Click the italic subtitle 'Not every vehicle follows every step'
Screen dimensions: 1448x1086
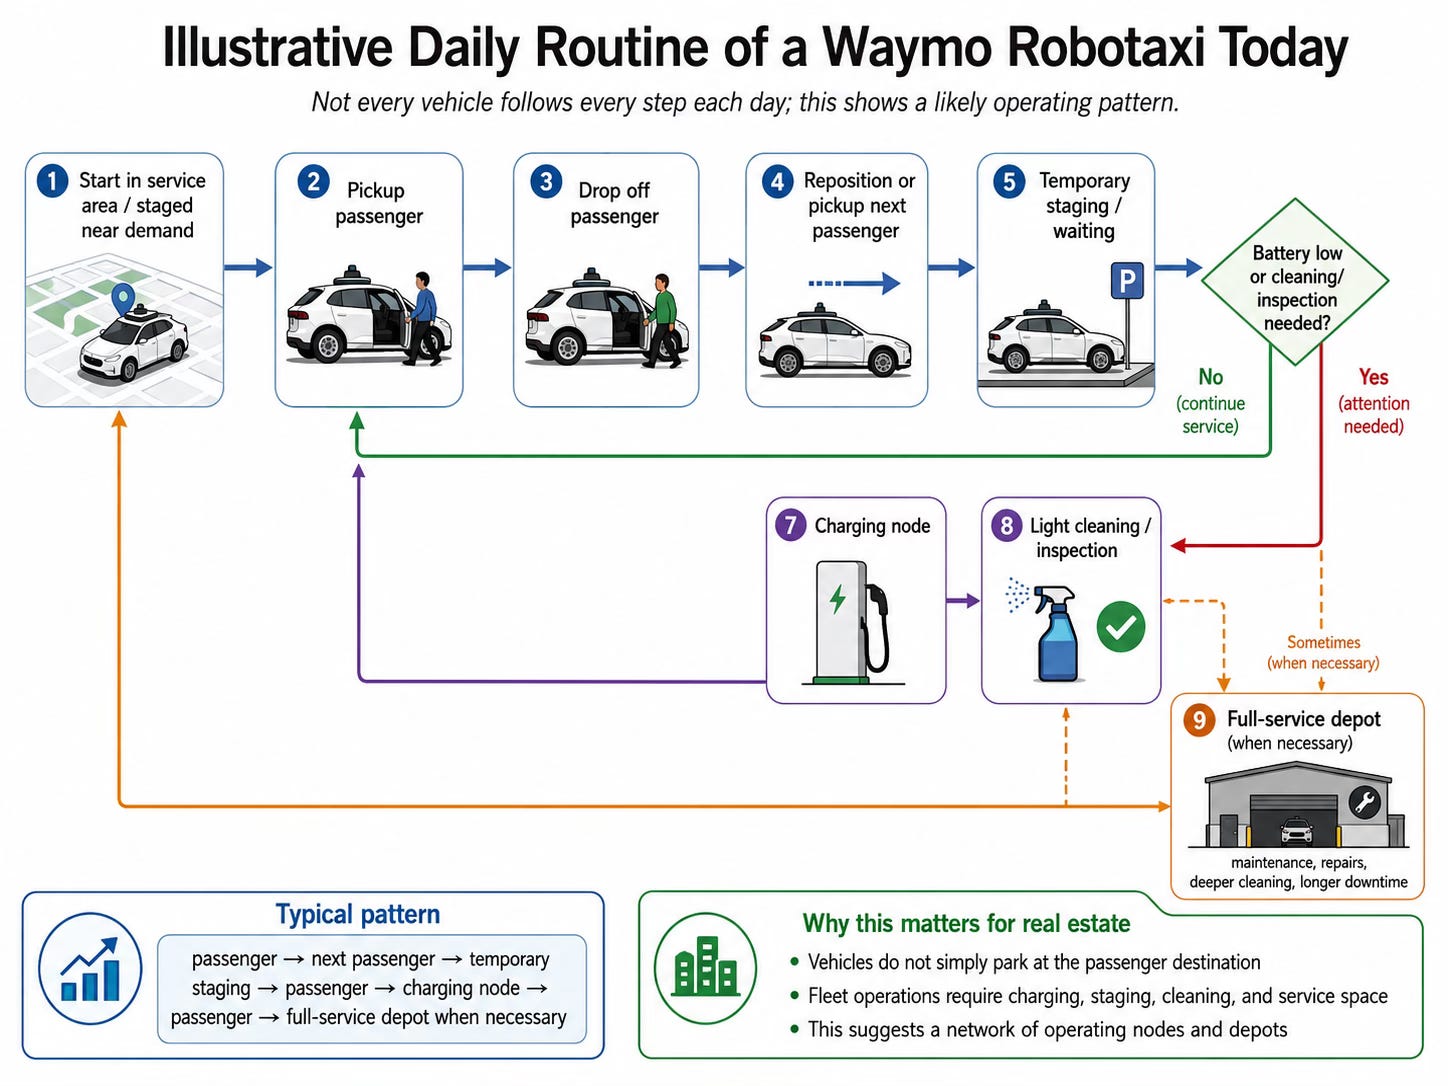point(745,102)
